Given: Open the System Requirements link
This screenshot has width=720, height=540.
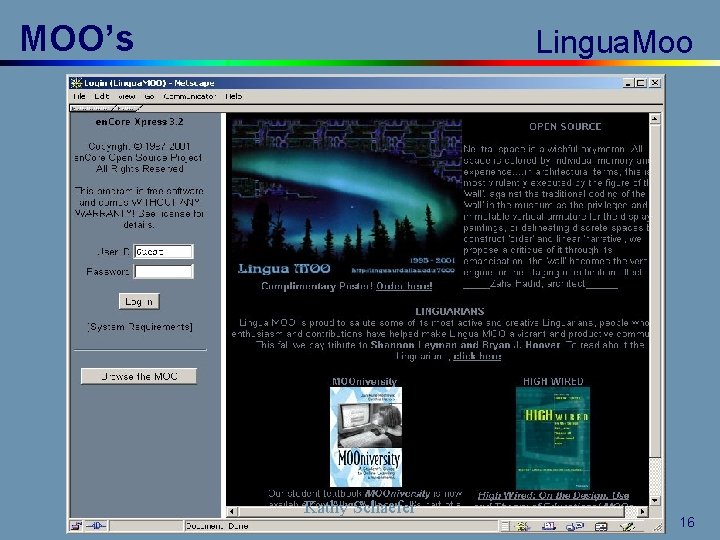Looking at the screenshot, I should [140, 326].
